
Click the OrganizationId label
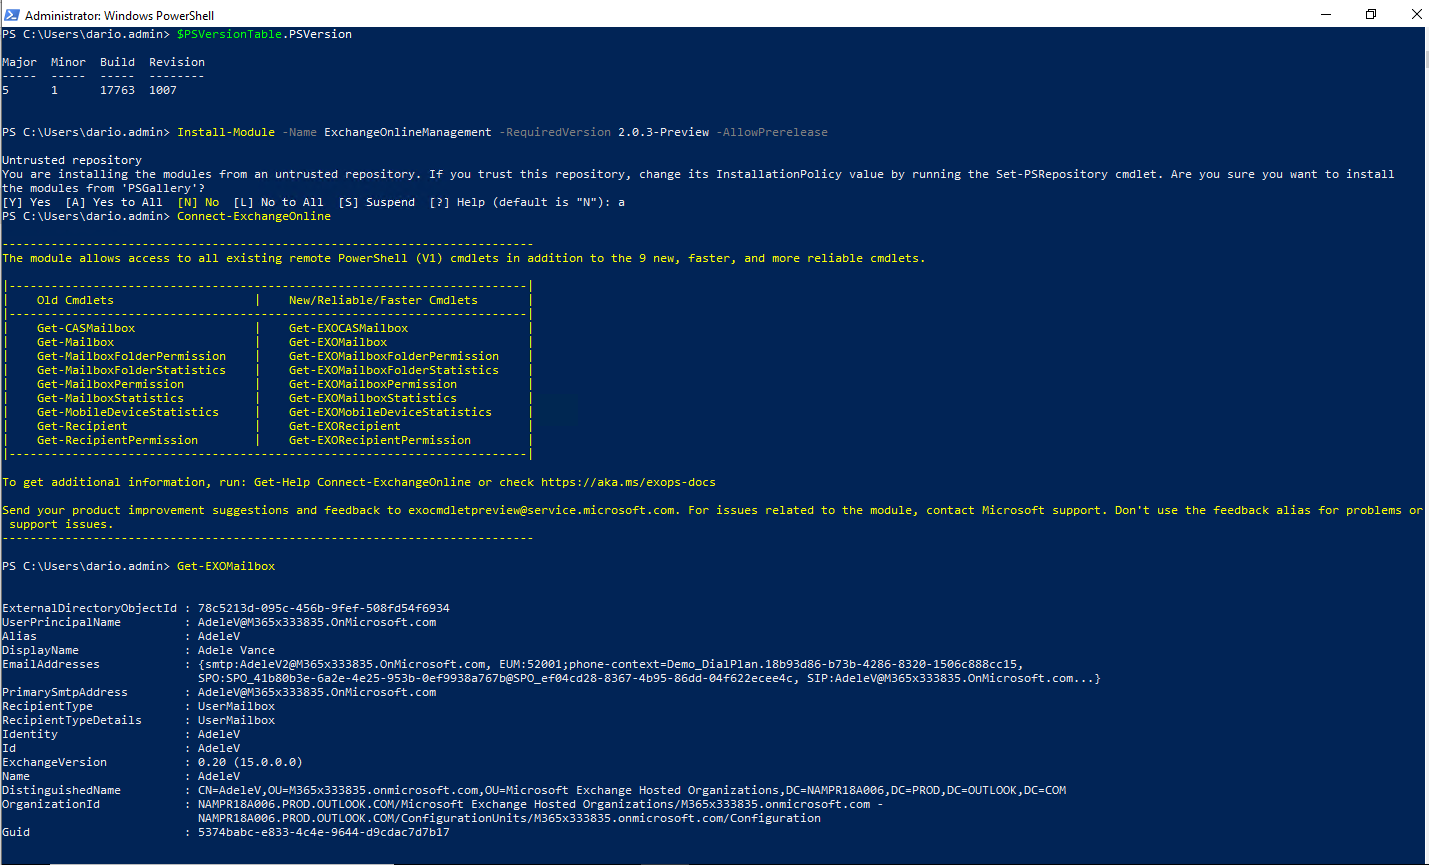coord(51,804)
